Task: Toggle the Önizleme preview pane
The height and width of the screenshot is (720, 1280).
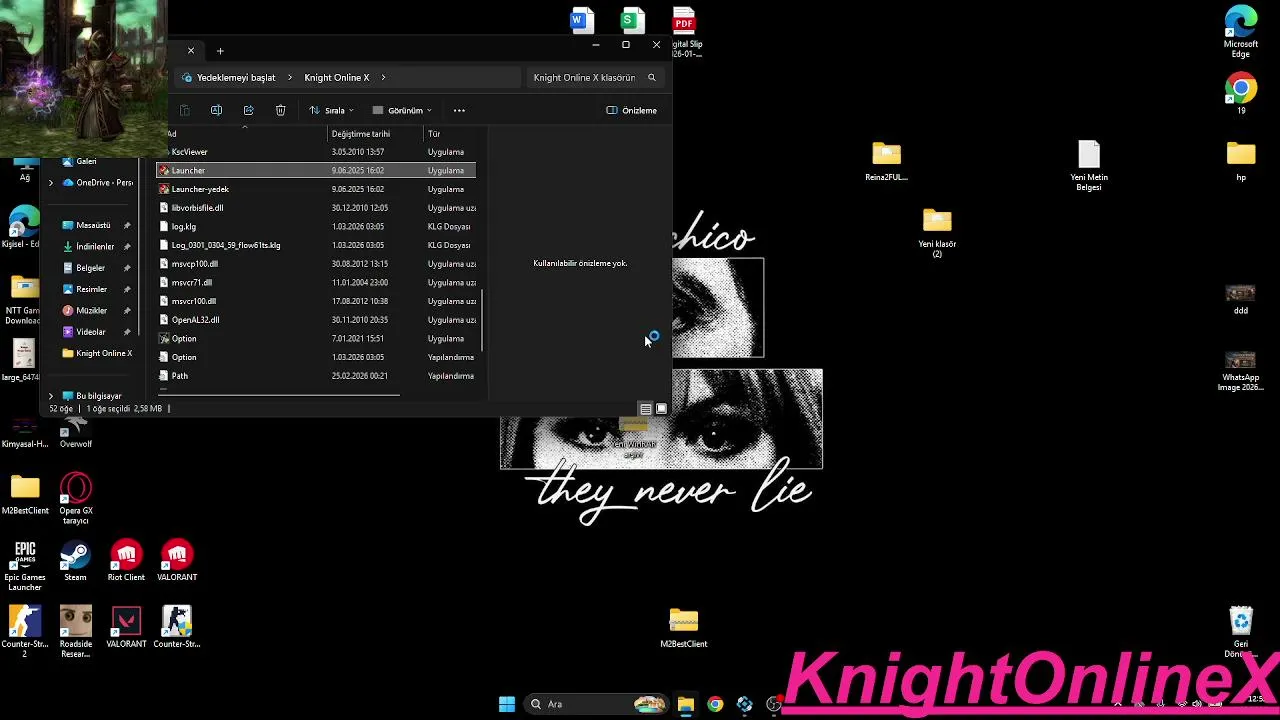Action: (632, 110)
